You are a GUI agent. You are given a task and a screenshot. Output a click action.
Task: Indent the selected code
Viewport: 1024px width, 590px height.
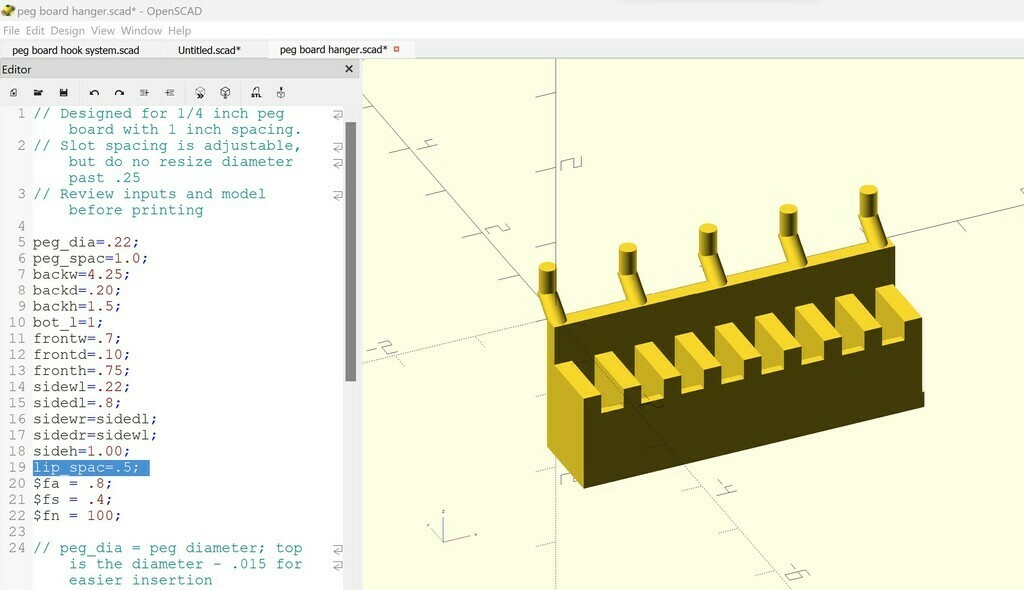[170, 92]
